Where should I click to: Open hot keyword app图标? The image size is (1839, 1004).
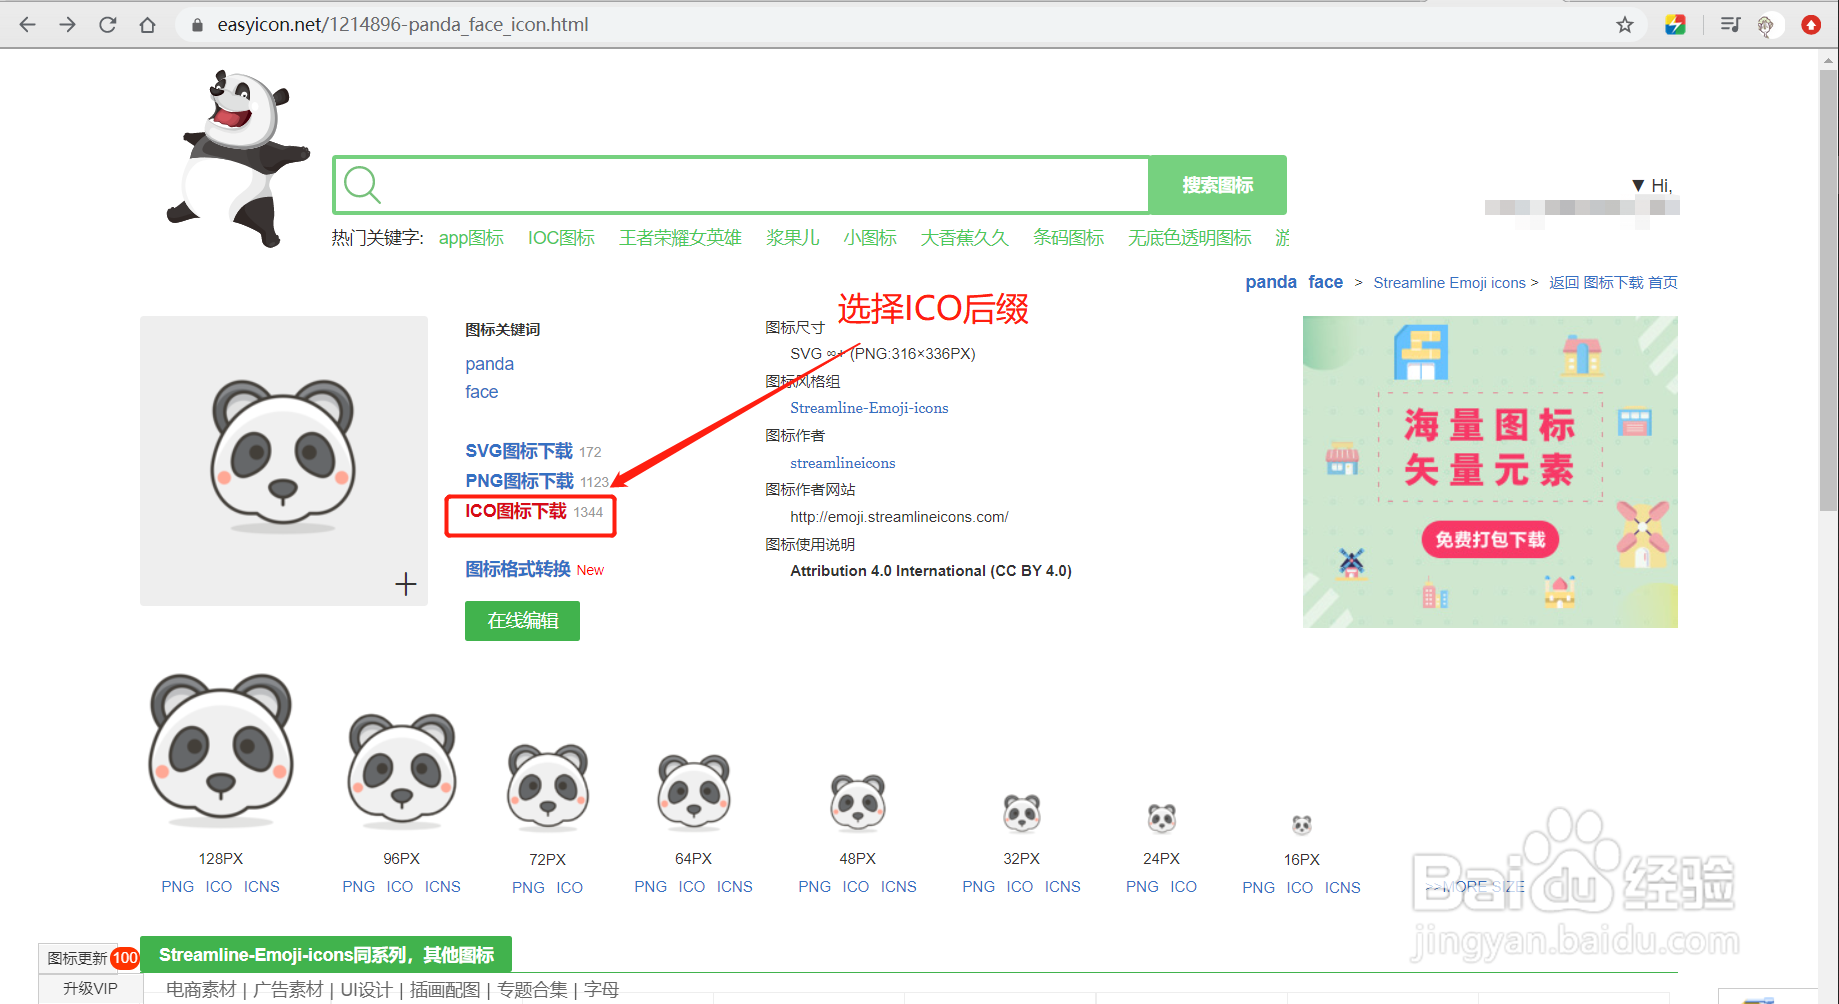click(471, 238)
